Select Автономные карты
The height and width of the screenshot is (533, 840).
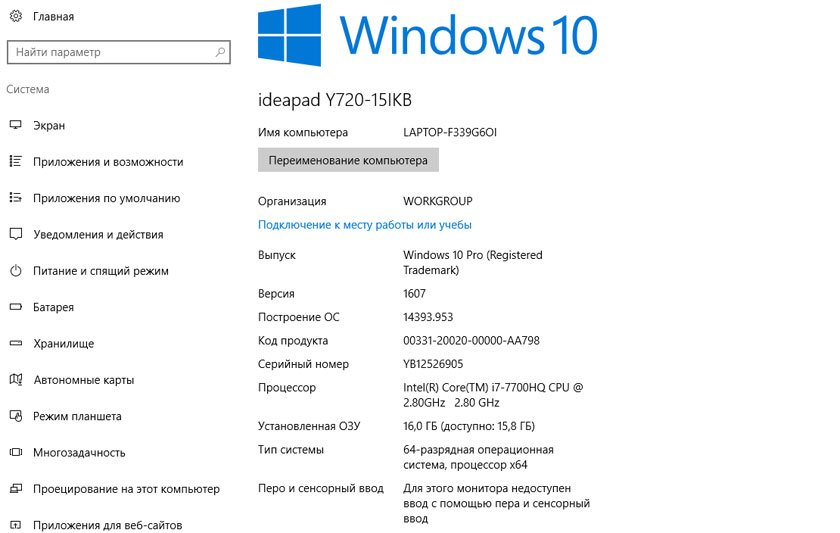pos(84,380)
